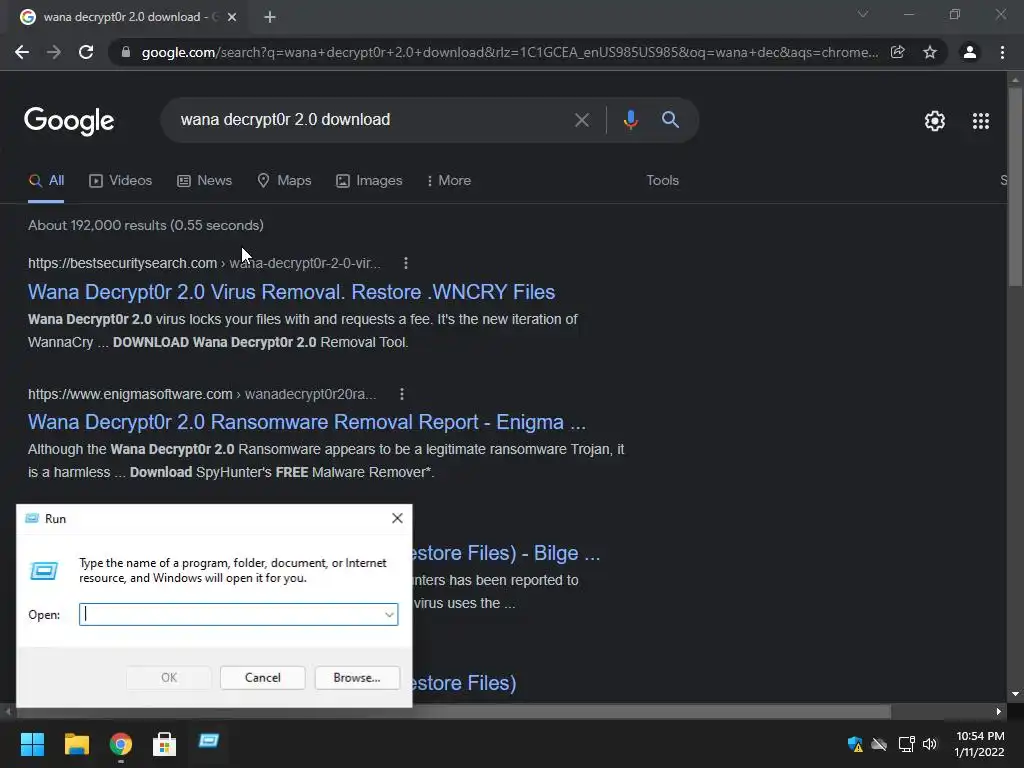
Task: Open Chrome's three-dot menu
Action: pos(1002,52)
